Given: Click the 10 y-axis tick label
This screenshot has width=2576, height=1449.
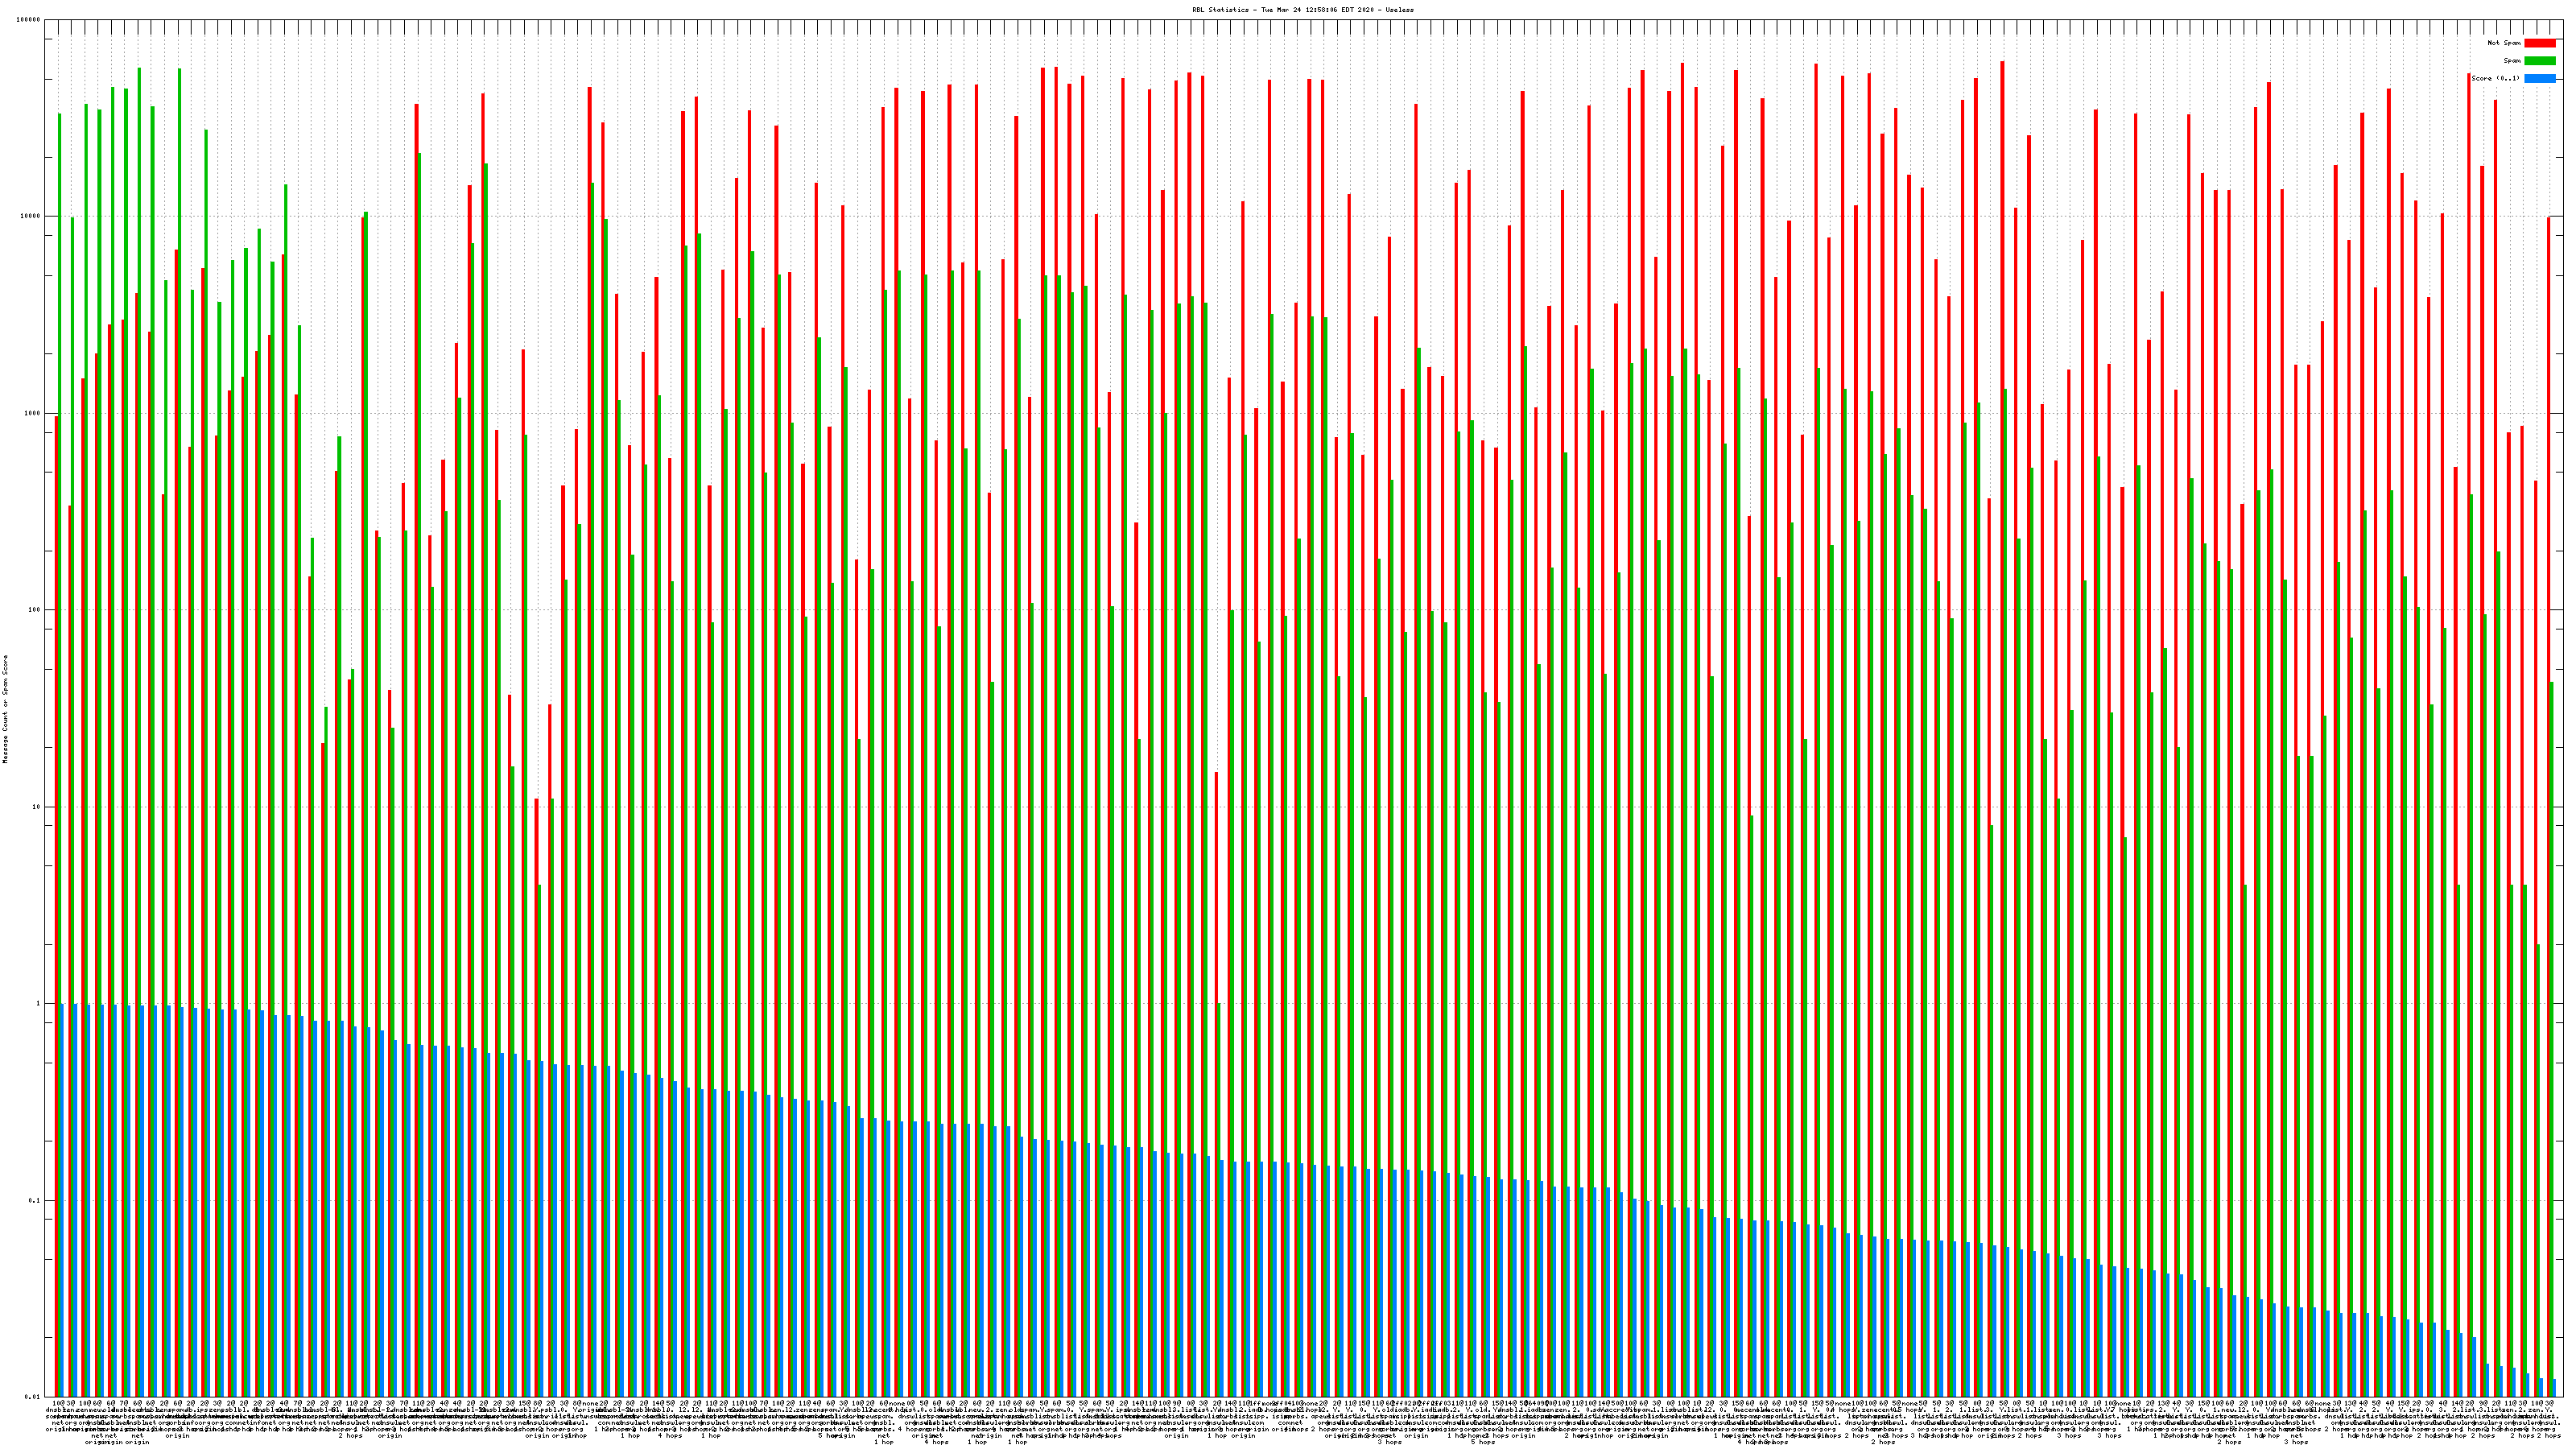Looking at the screenshot, I should pyautogui.click(x=37, y=807).
